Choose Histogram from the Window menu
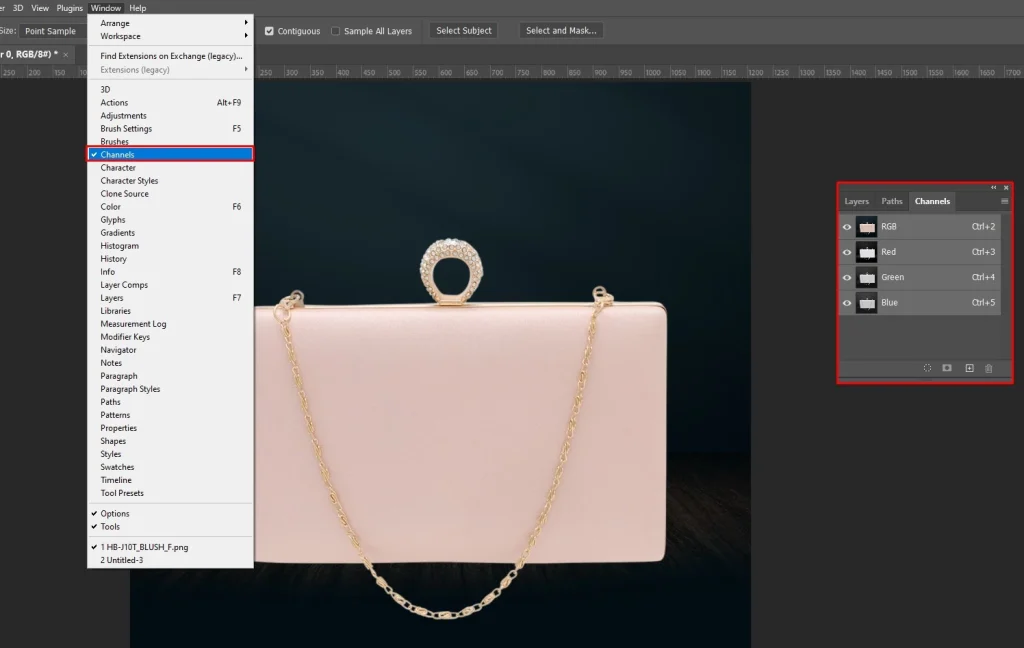Screen dimensions: 1024x648 point(120,246)
